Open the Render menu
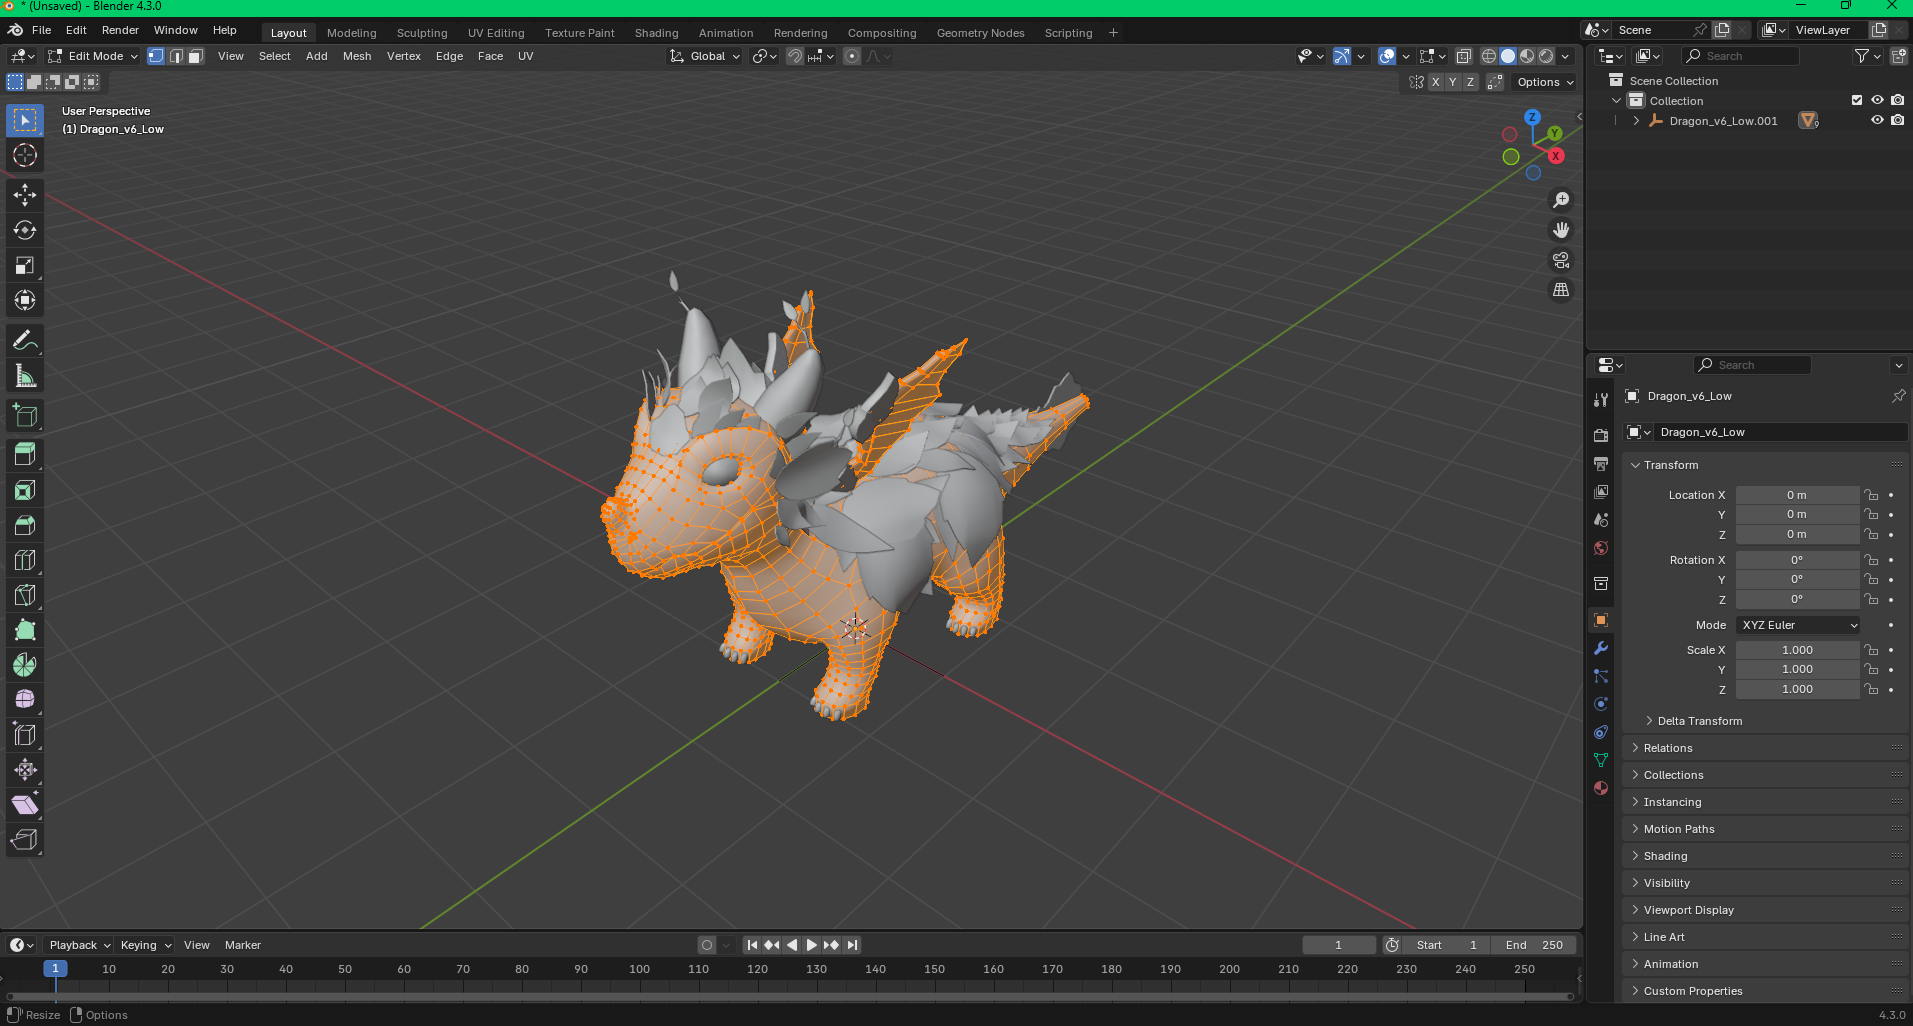The image size is (1913, 1026). click(120, 30)
